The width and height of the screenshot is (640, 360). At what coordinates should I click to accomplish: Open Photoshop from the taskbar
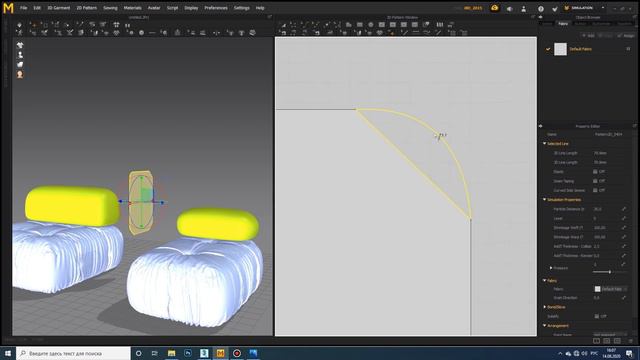188,353
